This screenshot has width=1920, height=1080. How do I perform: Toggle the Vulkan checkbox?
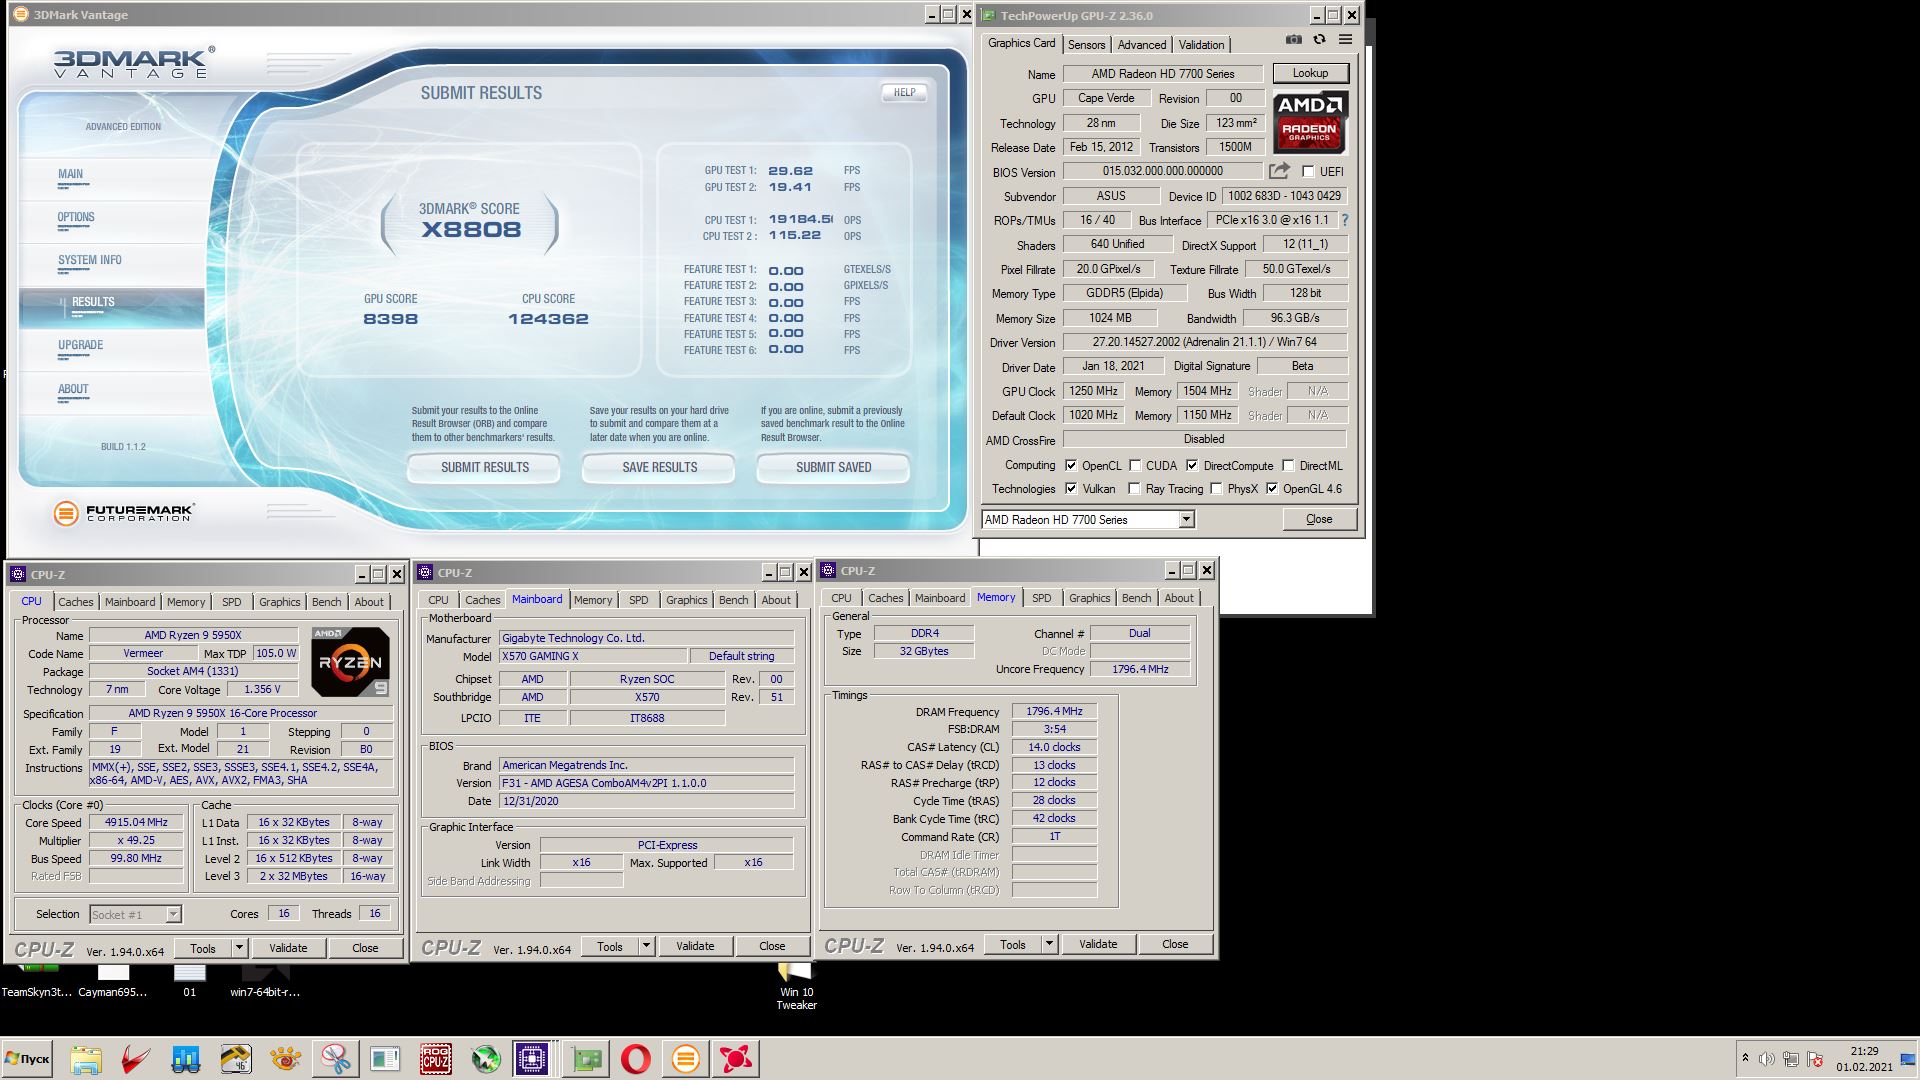pyautogui.click(x=1071, y=489)
